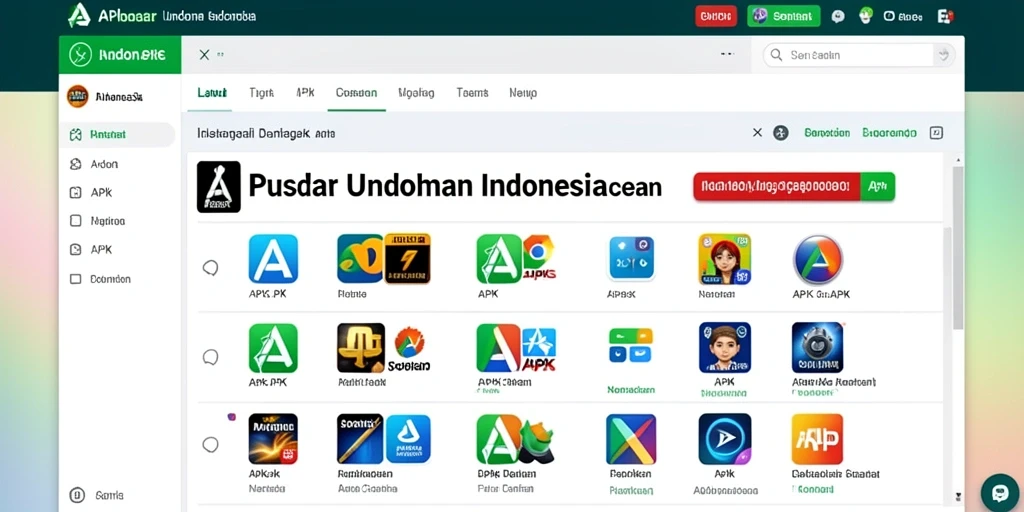Open the Sonoodon link
This screenshot has width=1024, height=512.
827,133
